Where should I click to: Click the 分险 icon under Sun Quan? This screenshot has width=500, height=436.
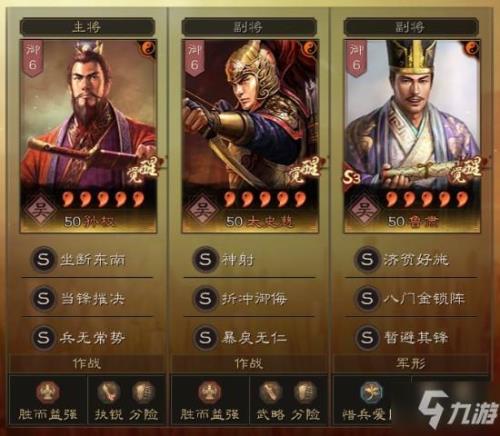[x=143, y=392]
